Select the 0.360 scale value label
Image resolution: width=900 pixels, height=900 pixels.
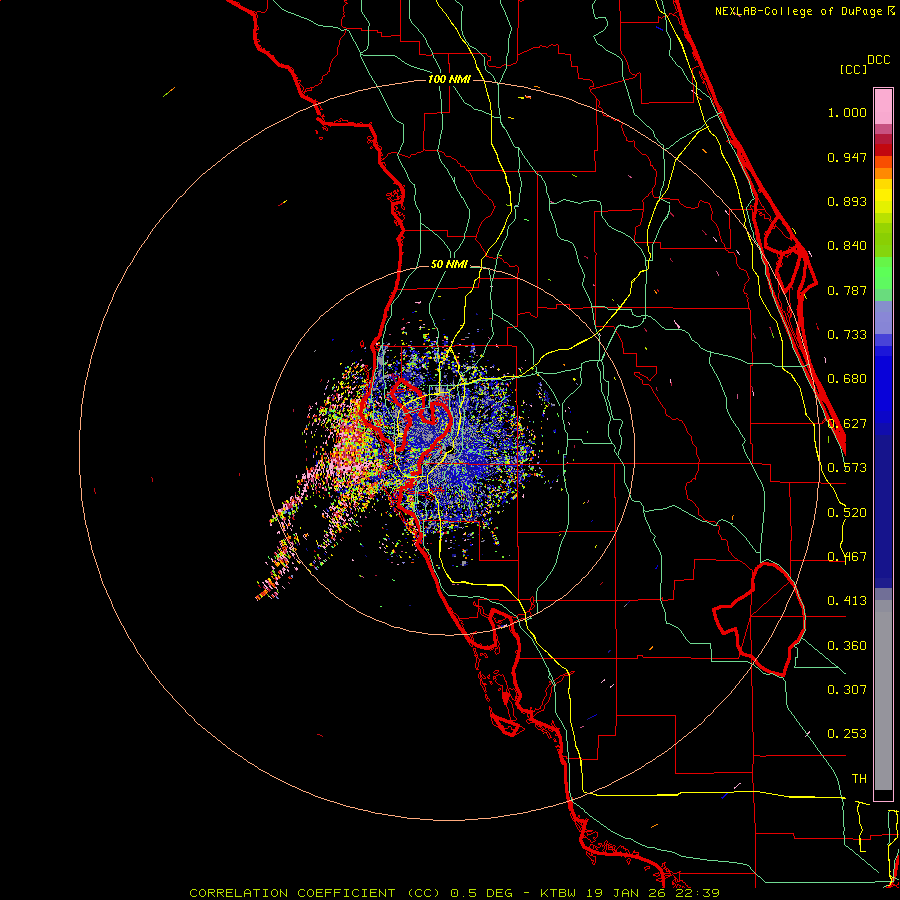pos(847,646)
